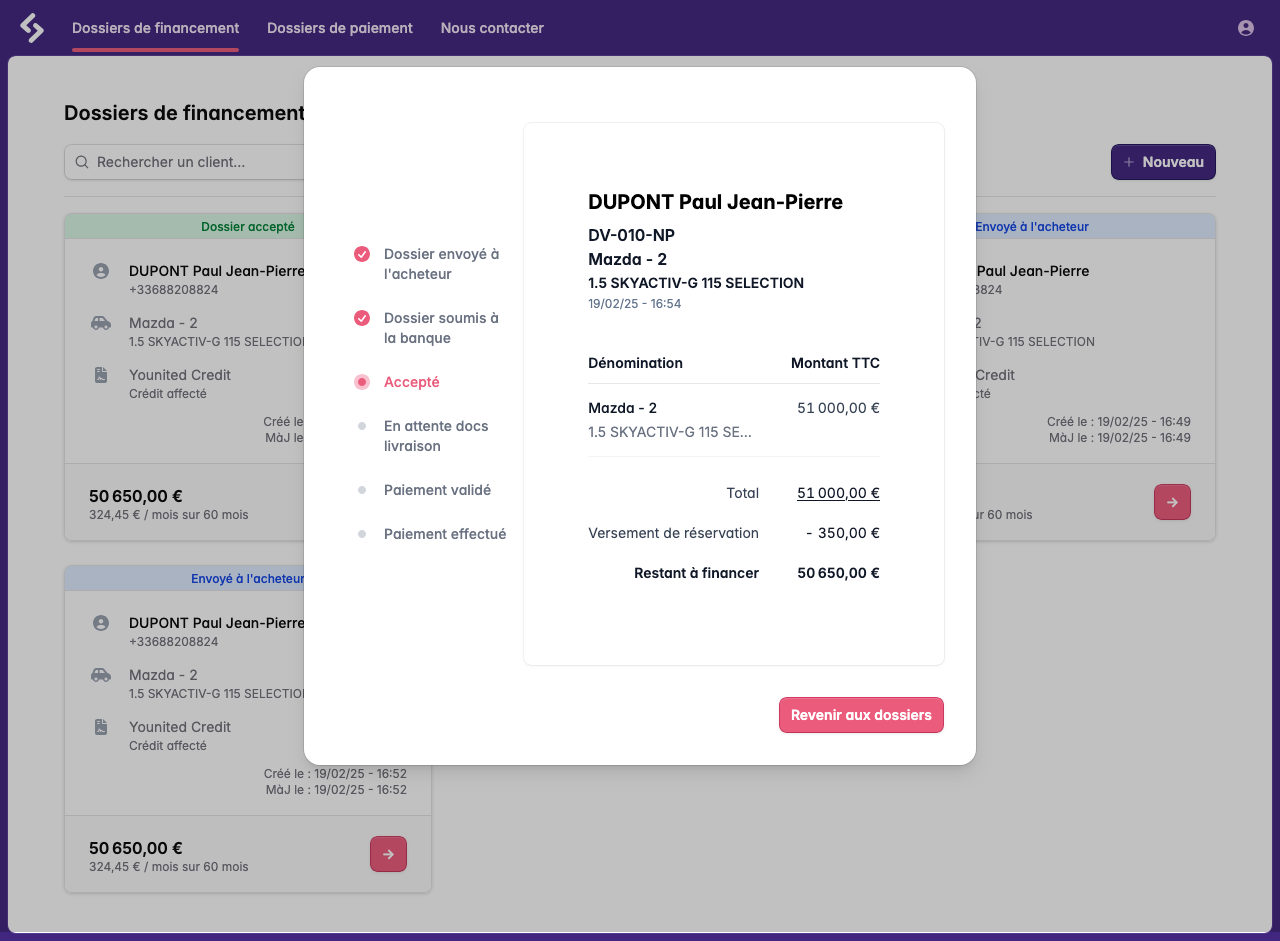Click the person icon on the lower DUPONT card
Viewport: 1280px width, 941px height.
(x=100, y=622)
